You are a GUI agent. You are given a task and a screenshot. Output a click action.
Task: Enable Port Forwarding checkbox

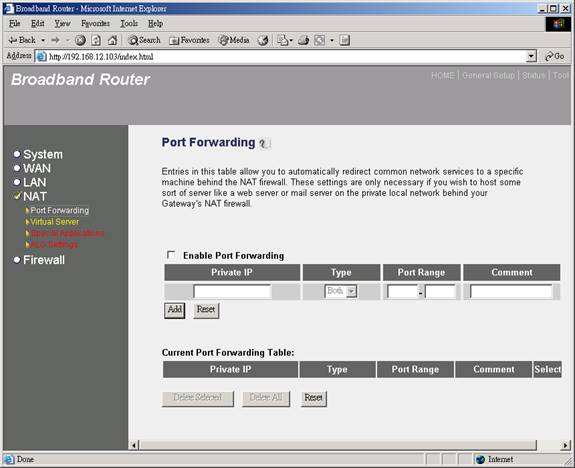click(x=171, y=255)
